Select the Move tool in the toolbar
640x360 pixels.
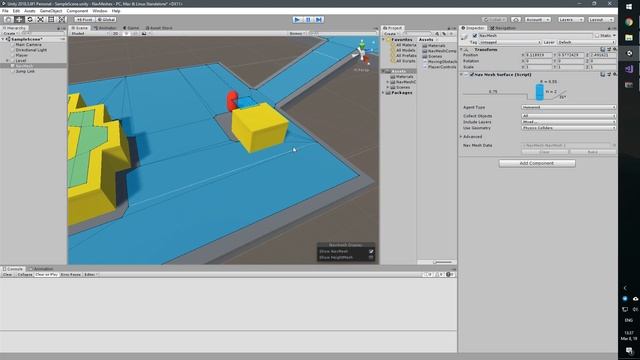pos(19,20)
